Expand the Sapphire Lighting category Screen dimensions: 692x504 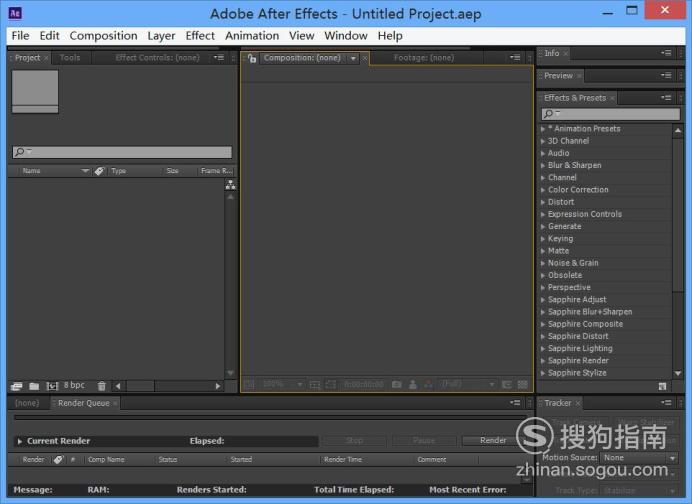[543, 349]
